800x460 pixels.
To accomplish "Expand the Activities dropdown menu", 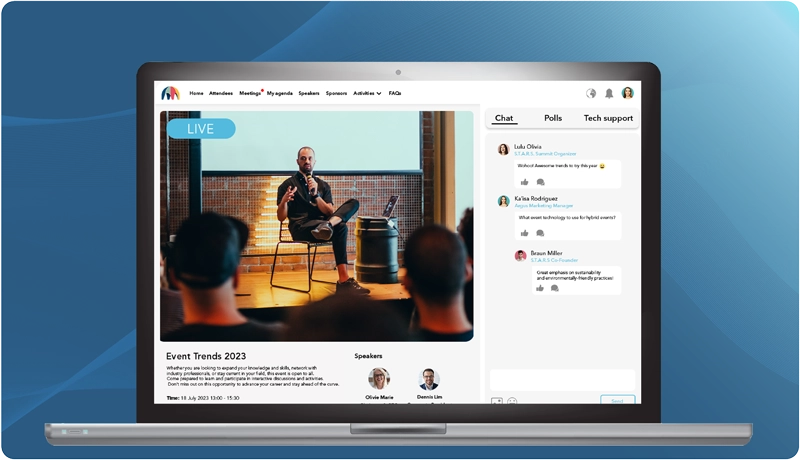I will (x=367, y=93).
